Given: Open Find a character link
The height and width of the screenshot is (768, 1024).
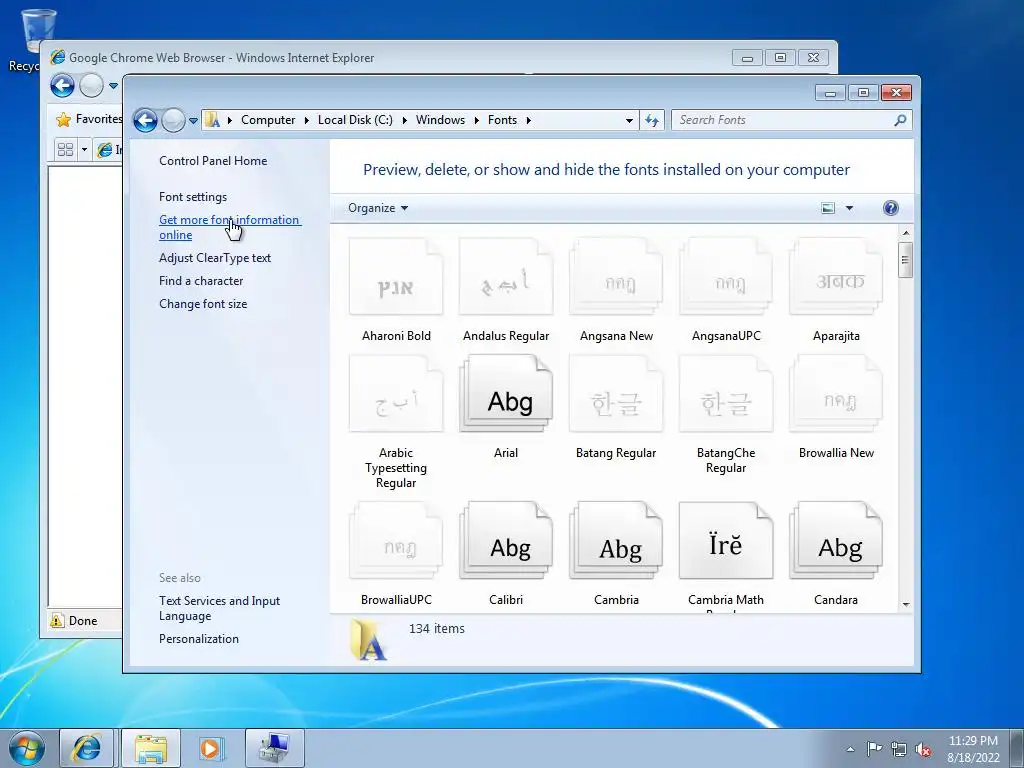Looking at the screenshot, I should (201, 281).
